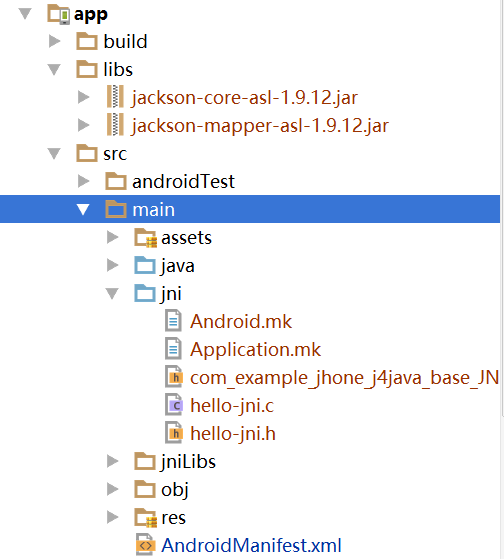
Task: Expand the jniLibs folder
Action: coord(113,461)
